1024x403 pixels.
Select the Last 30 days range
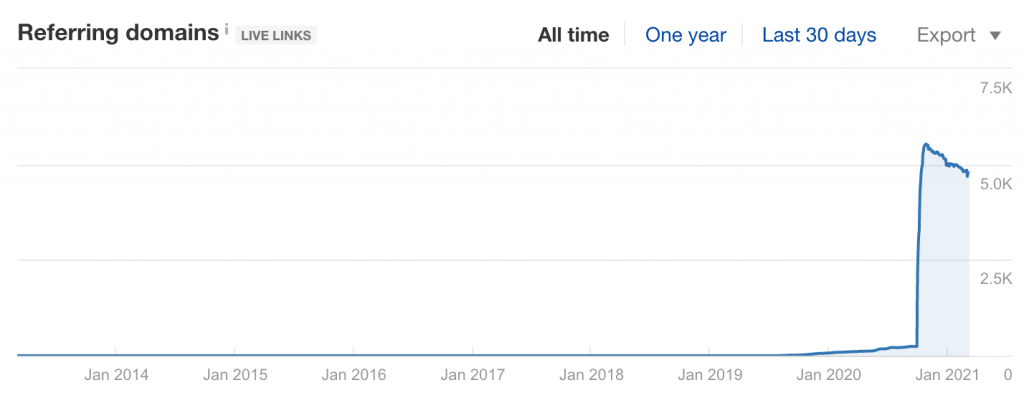819,35
